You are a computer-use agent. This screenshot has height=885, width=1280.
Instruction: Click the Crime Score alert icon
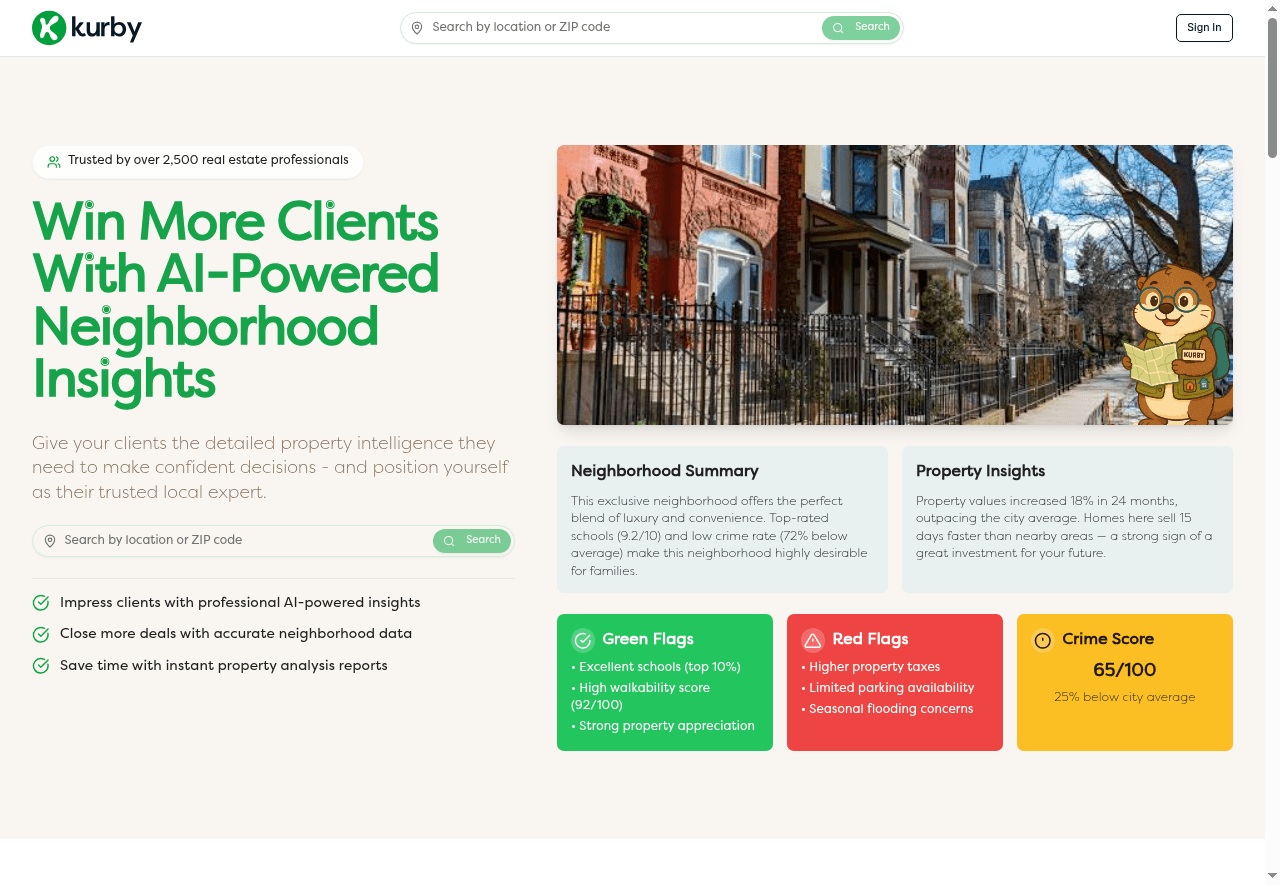[x=1043, y=640]
